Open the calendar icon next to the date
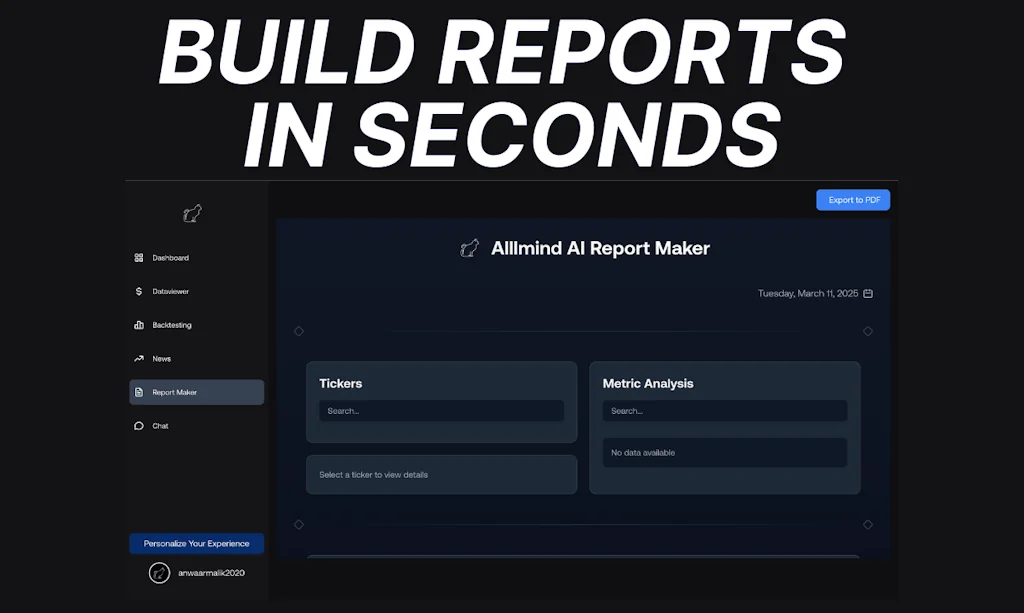 (866, 293)
